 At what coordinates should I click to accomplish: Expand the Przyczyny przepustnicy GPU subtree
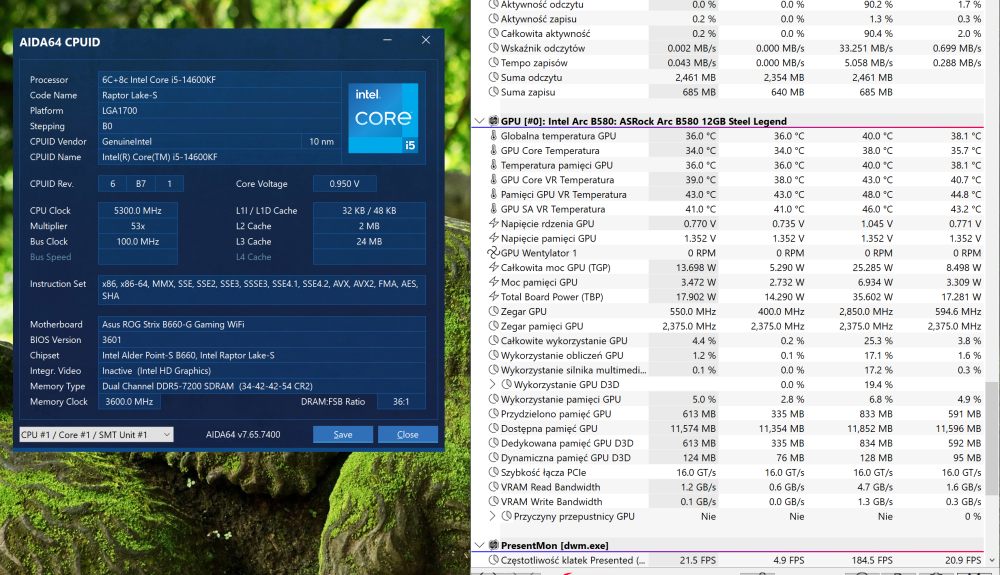[x=492, y=517]
